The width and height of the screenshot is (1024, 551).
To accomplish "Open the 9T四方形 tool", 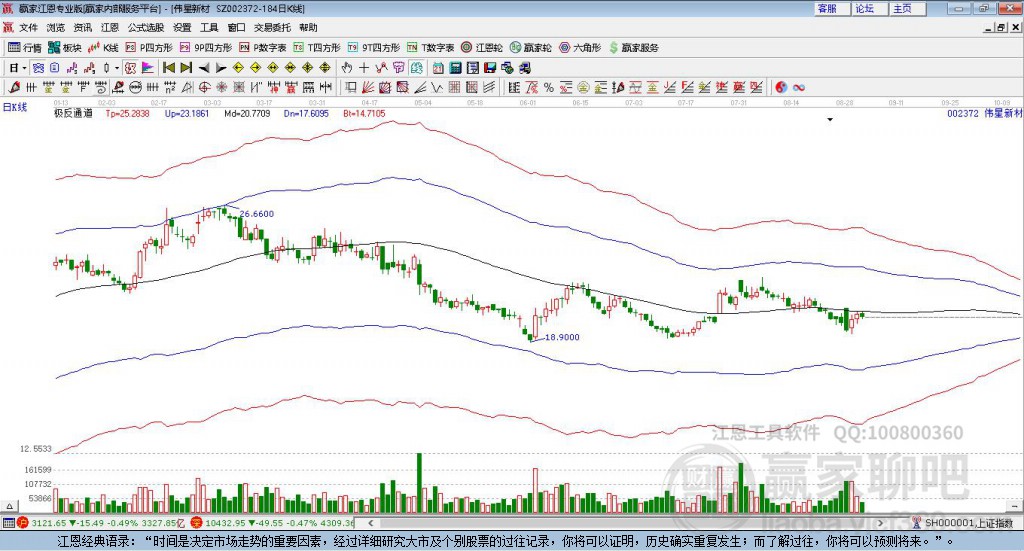I will pyautogui.click(x=374, y=48).
